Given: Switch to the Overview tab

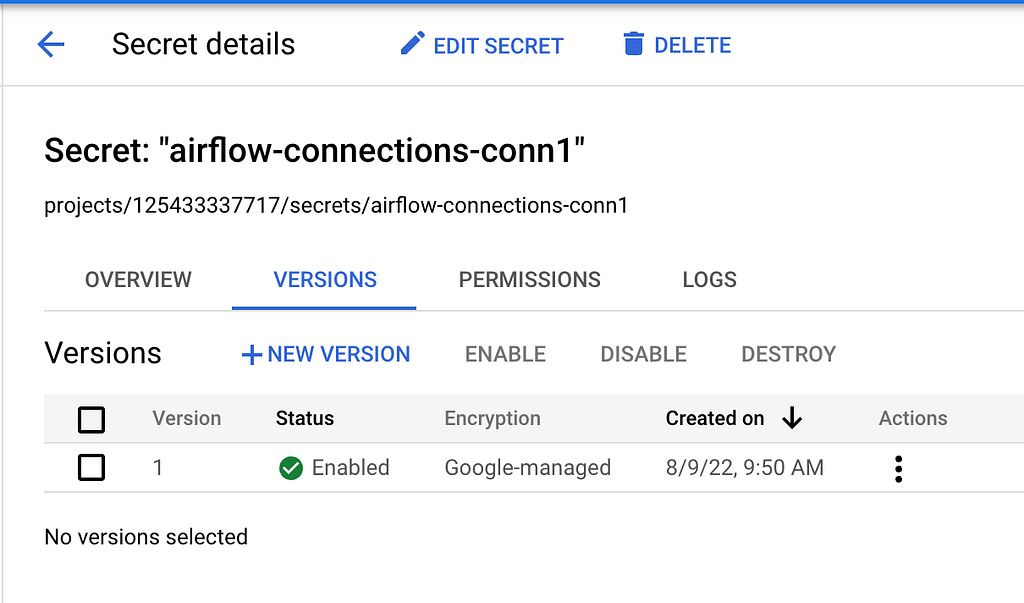Looking at the screenshot, I should coord(138,280).
